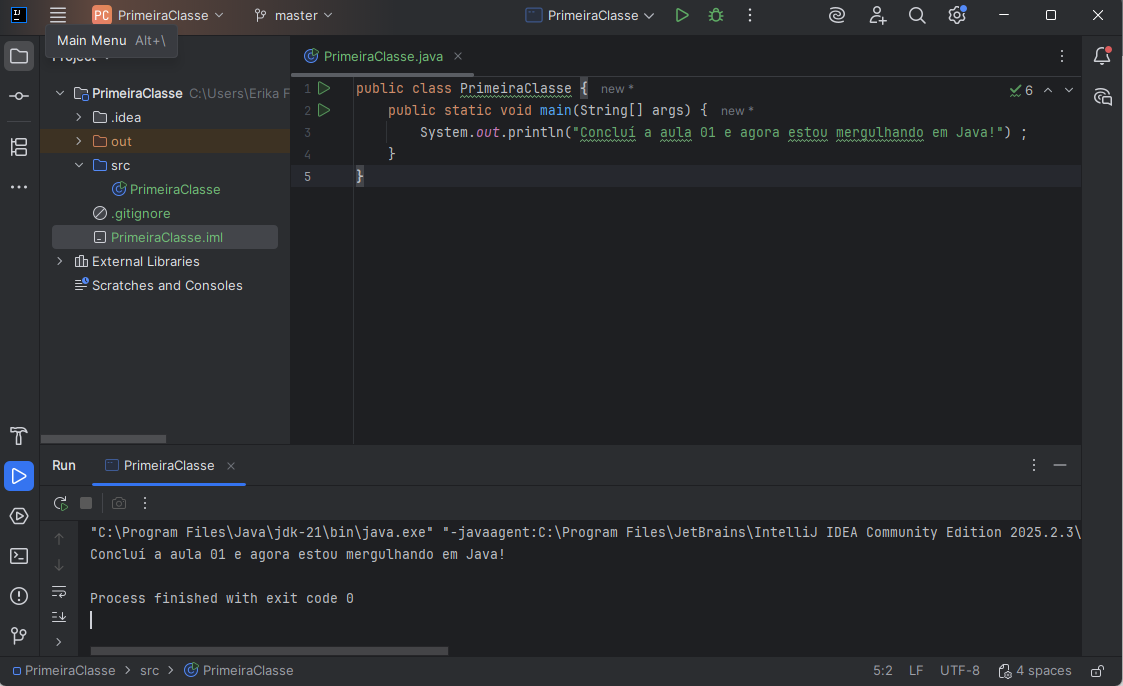This screenshot has width=1123, height=686.
Task: Open the Terminal tool window
Action: (19, 556)
